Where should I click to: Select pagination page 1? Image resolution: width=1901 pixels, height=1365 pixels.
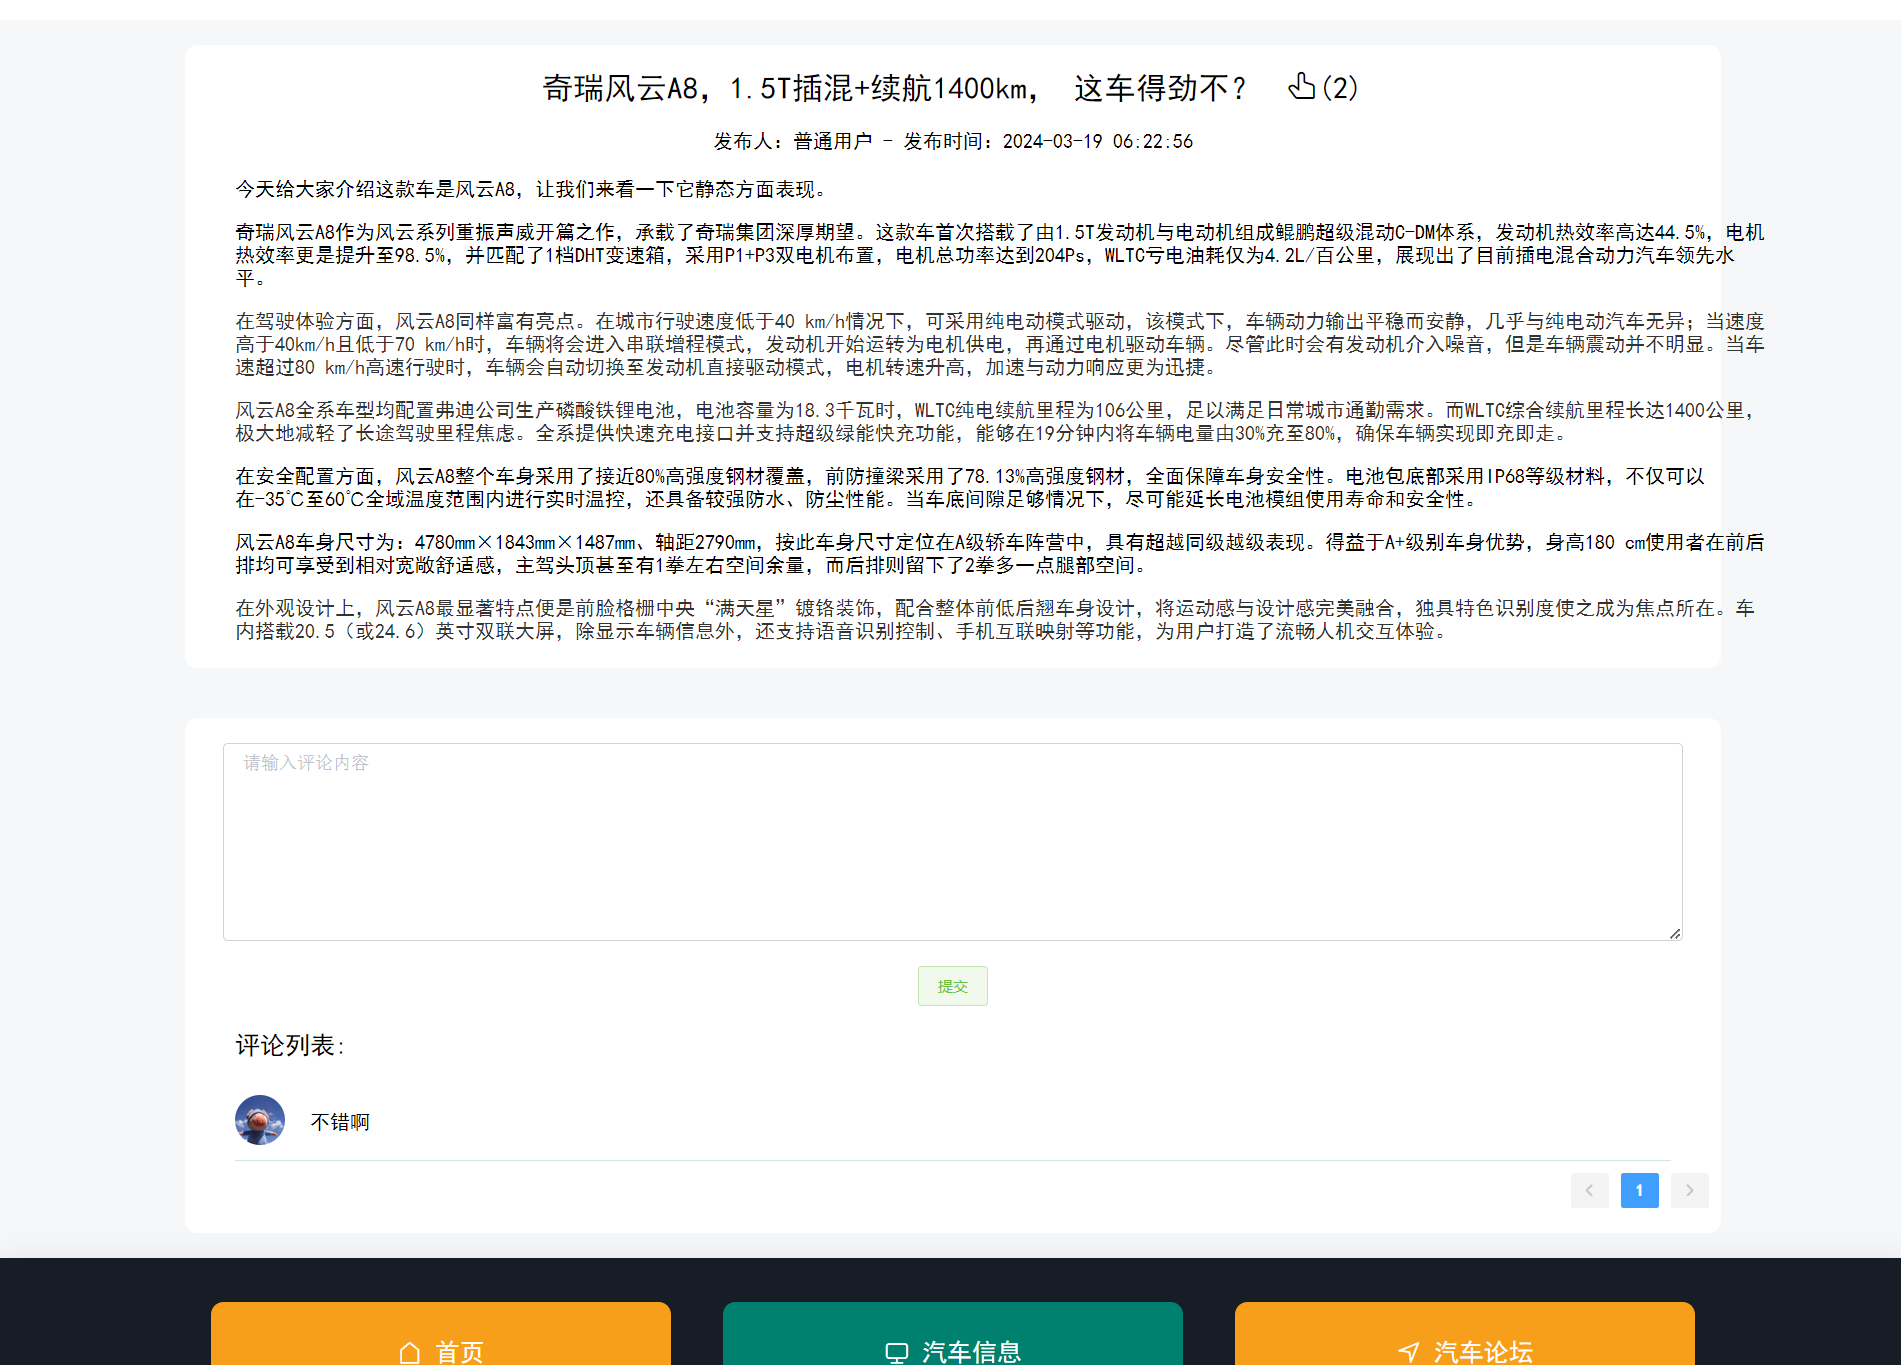point(1639,1190)
